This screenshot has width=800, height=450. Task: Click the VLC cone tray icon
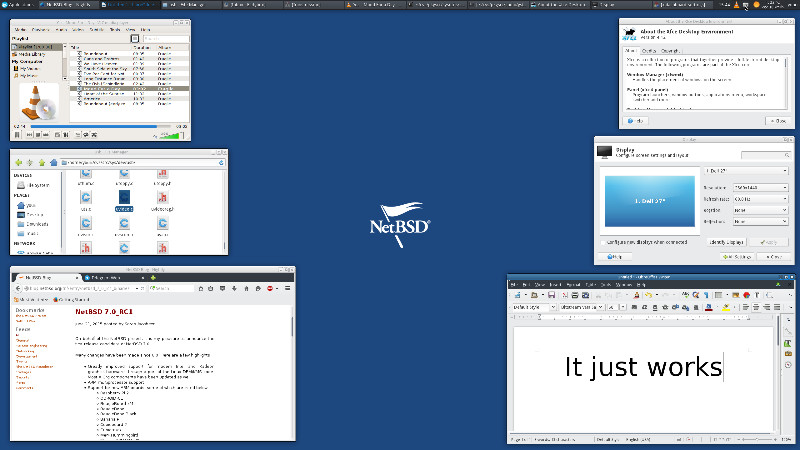(737, 6)
